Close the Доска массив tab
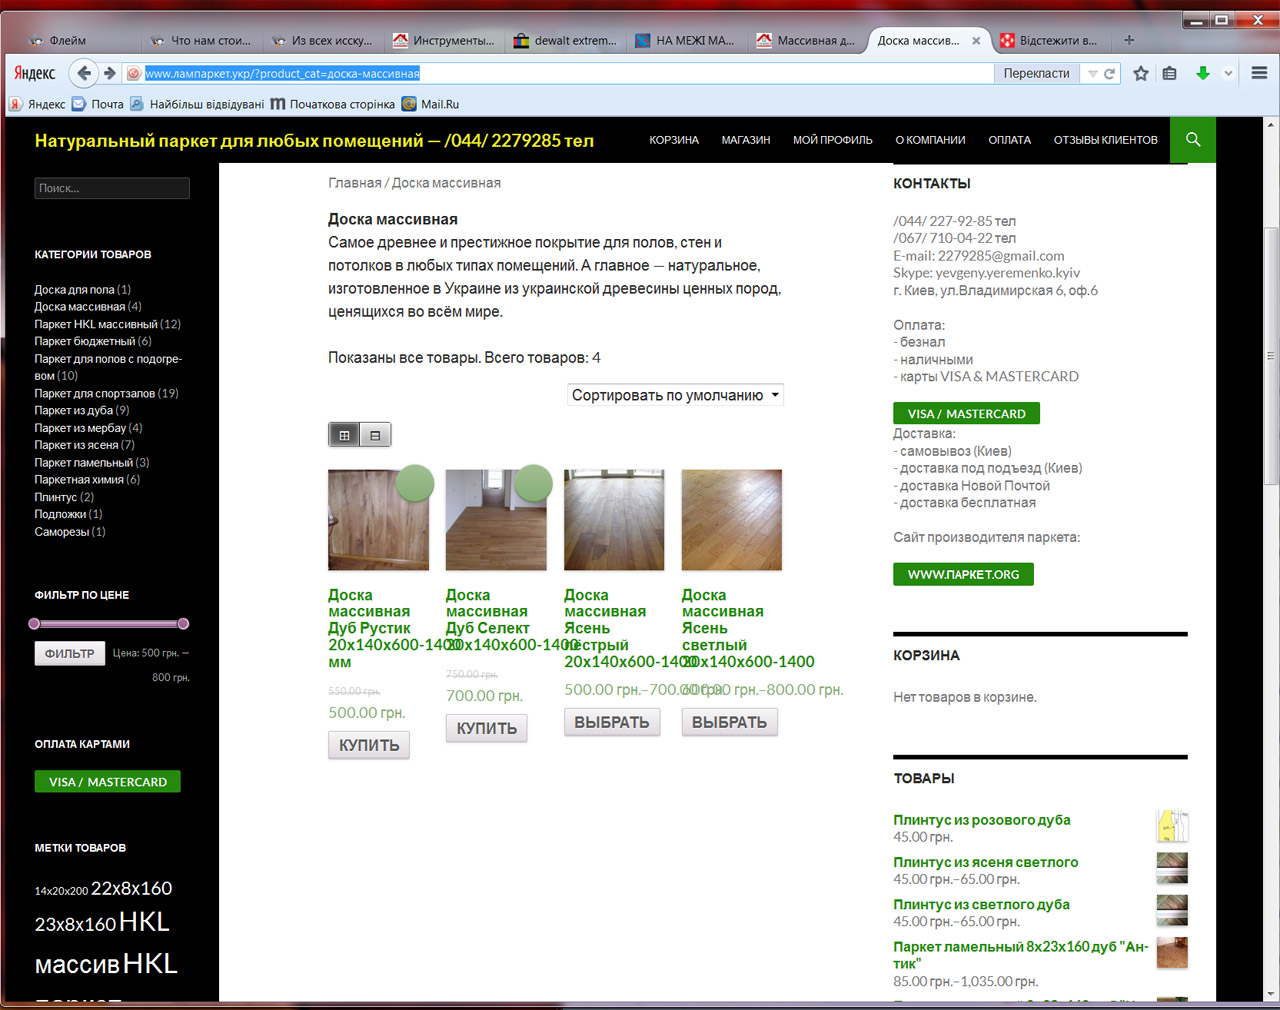The image size is (1280, 1010). click(977, 40)
